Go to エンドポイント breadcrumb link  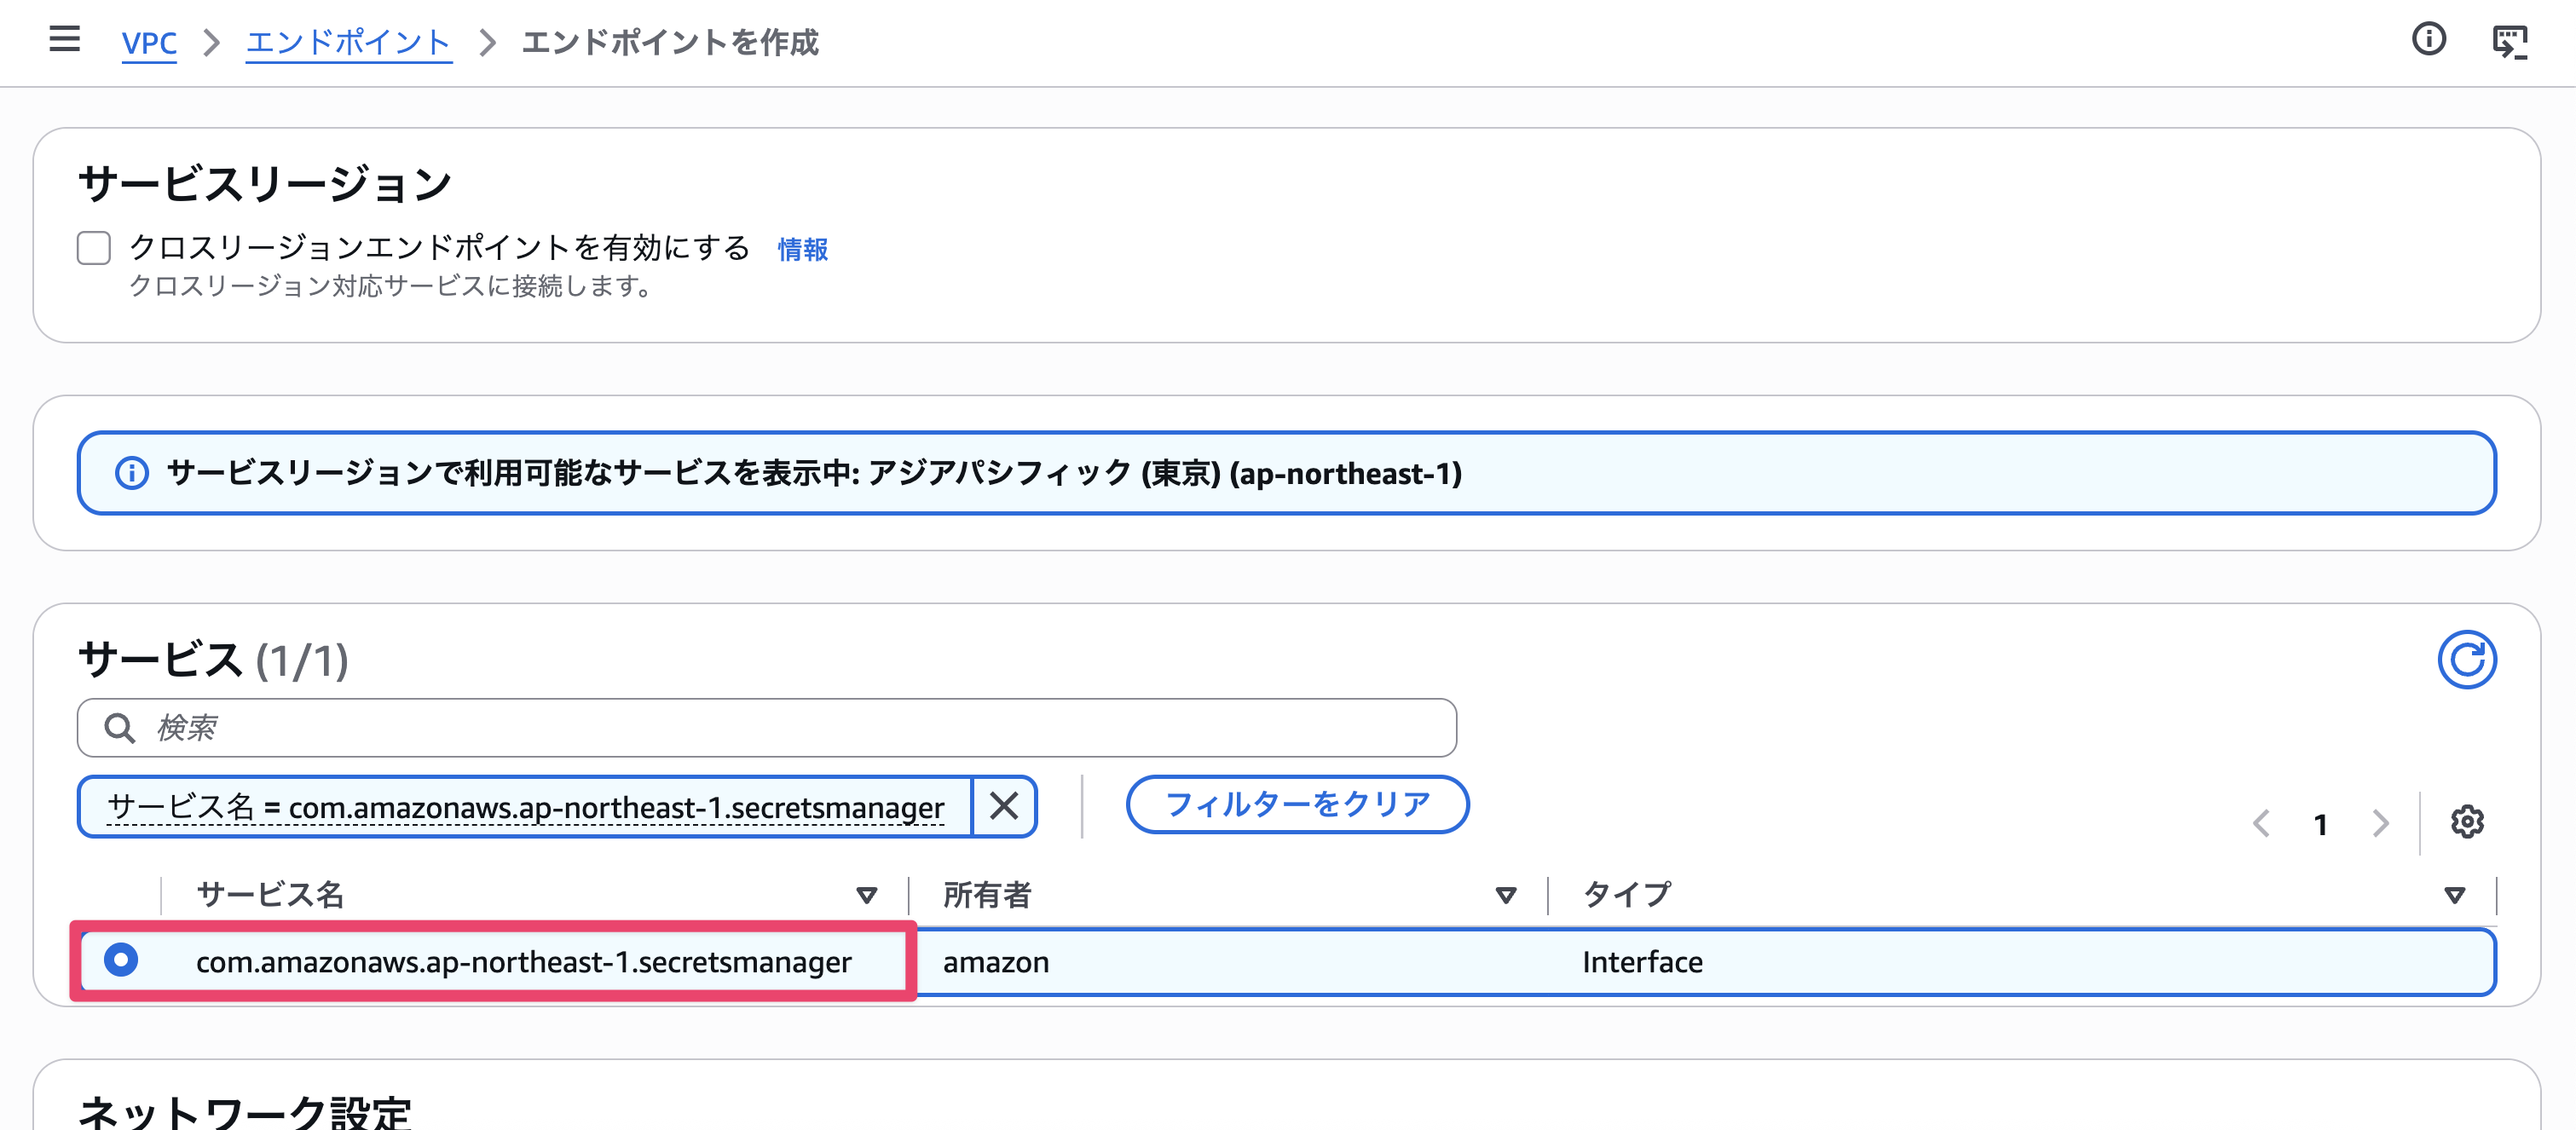click(348, 43)
